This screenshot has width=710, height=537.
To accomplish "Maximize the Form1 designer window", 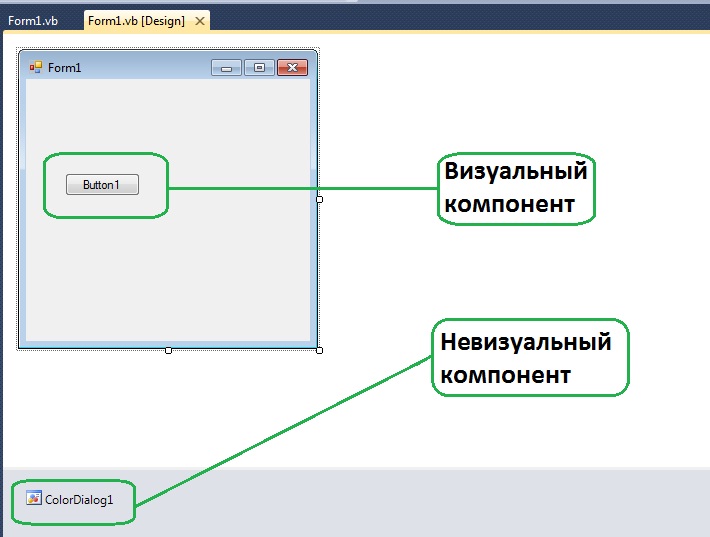I will tap(259, 68).
